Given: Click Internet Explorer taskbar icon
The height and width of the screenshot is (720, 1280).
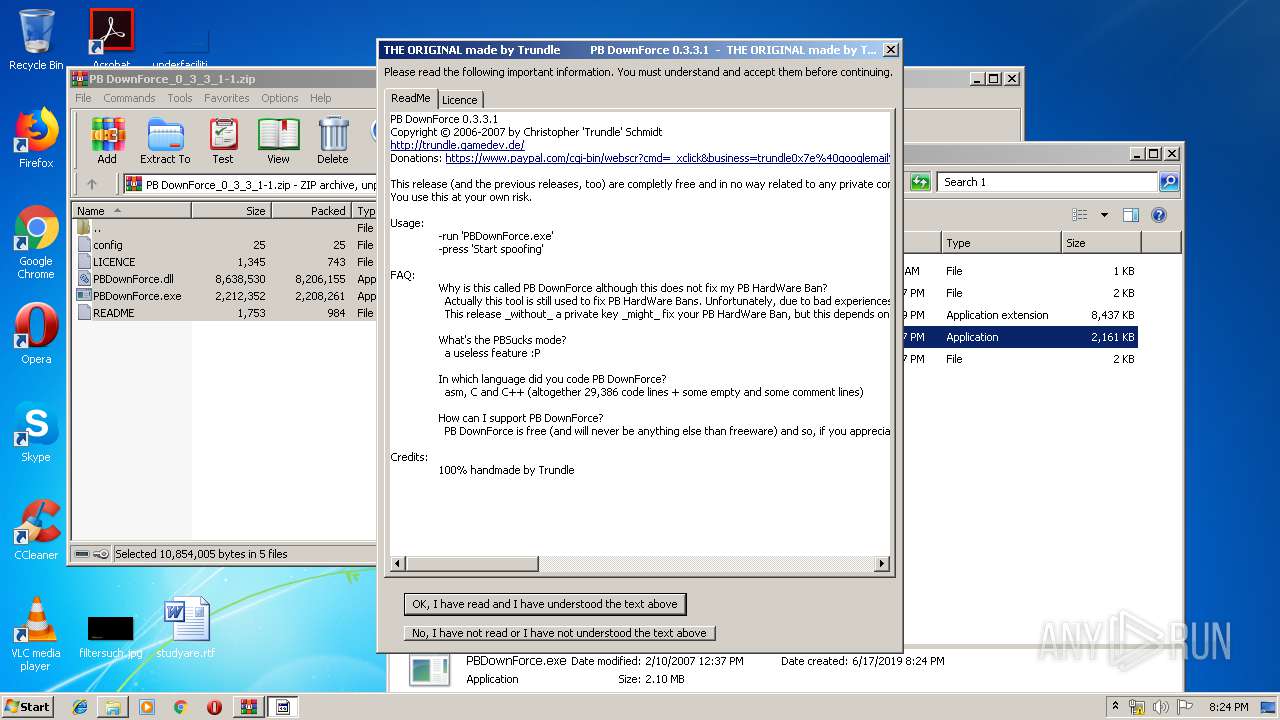Looking at the screenshot, I should [80, 707].
